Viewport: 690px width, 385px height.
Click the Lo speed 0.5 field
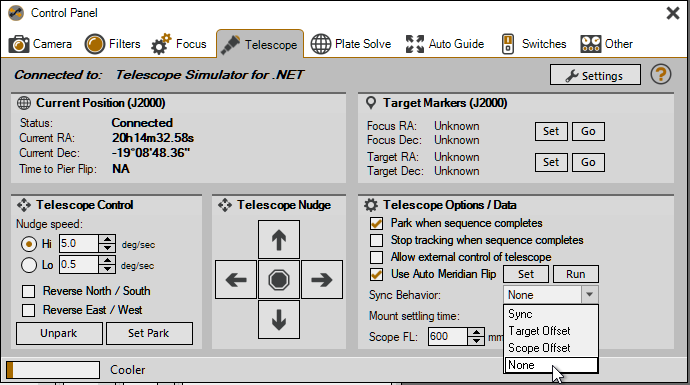click(79, 264)
